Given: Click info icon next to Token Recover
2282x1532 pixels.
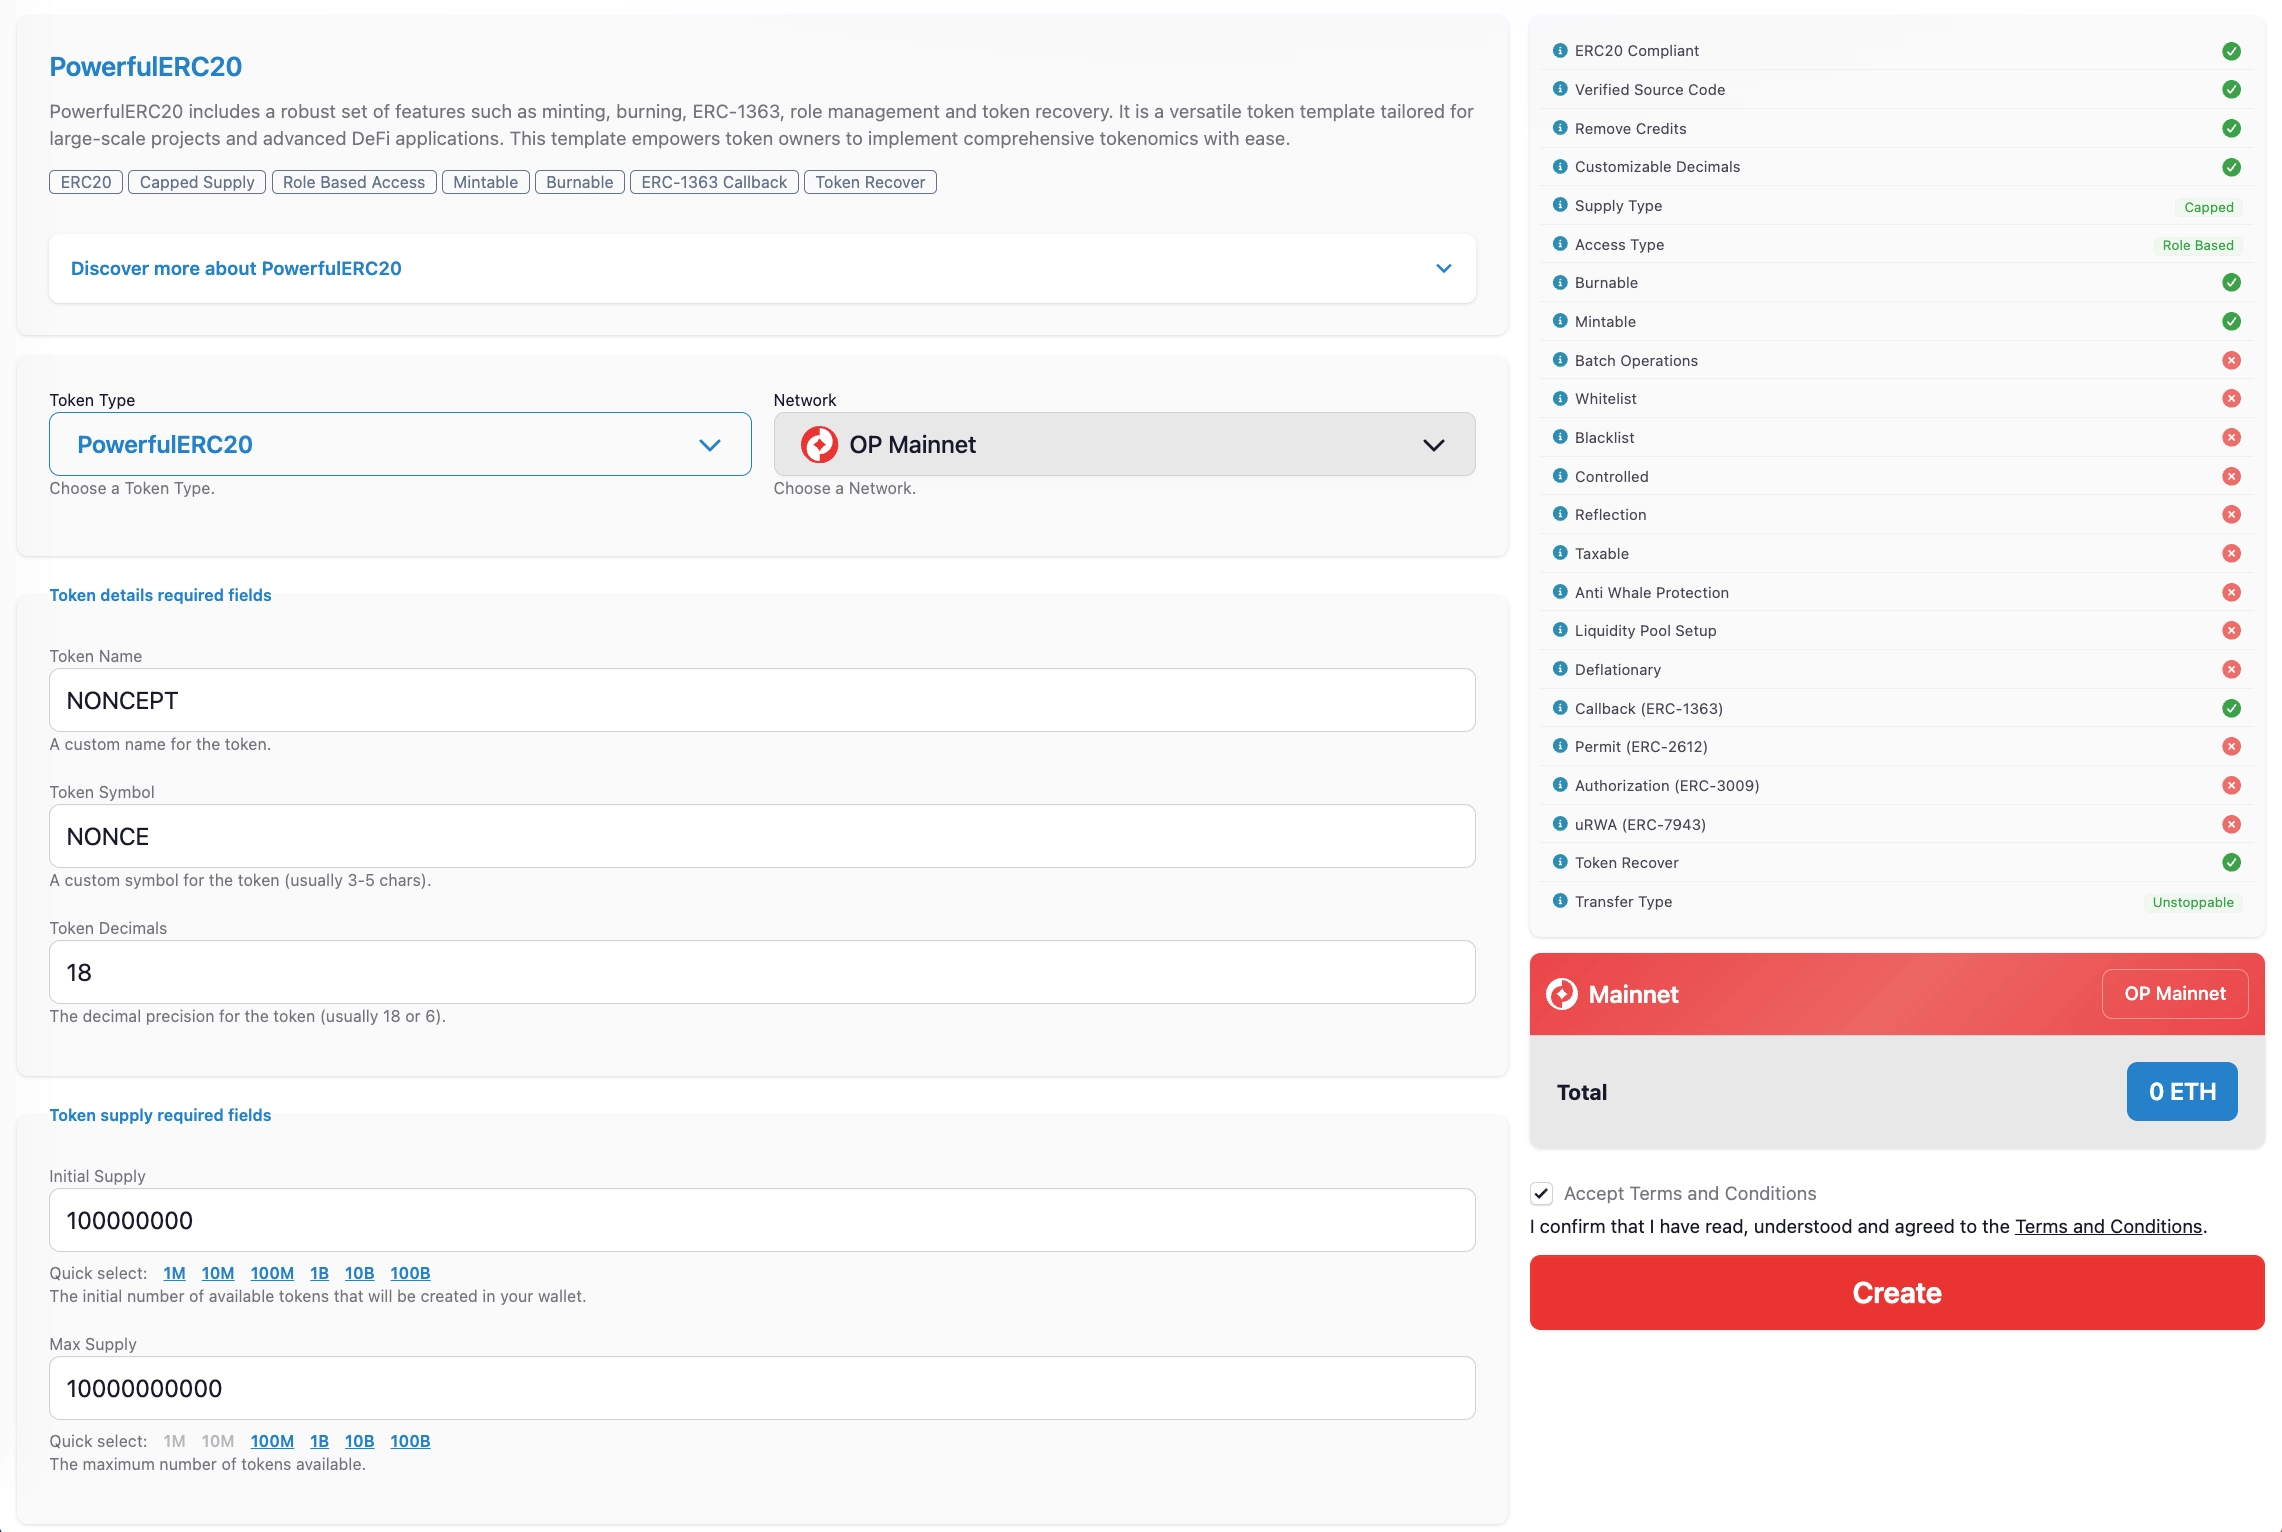Looking at the screenshot, I should click(1560, 862).
